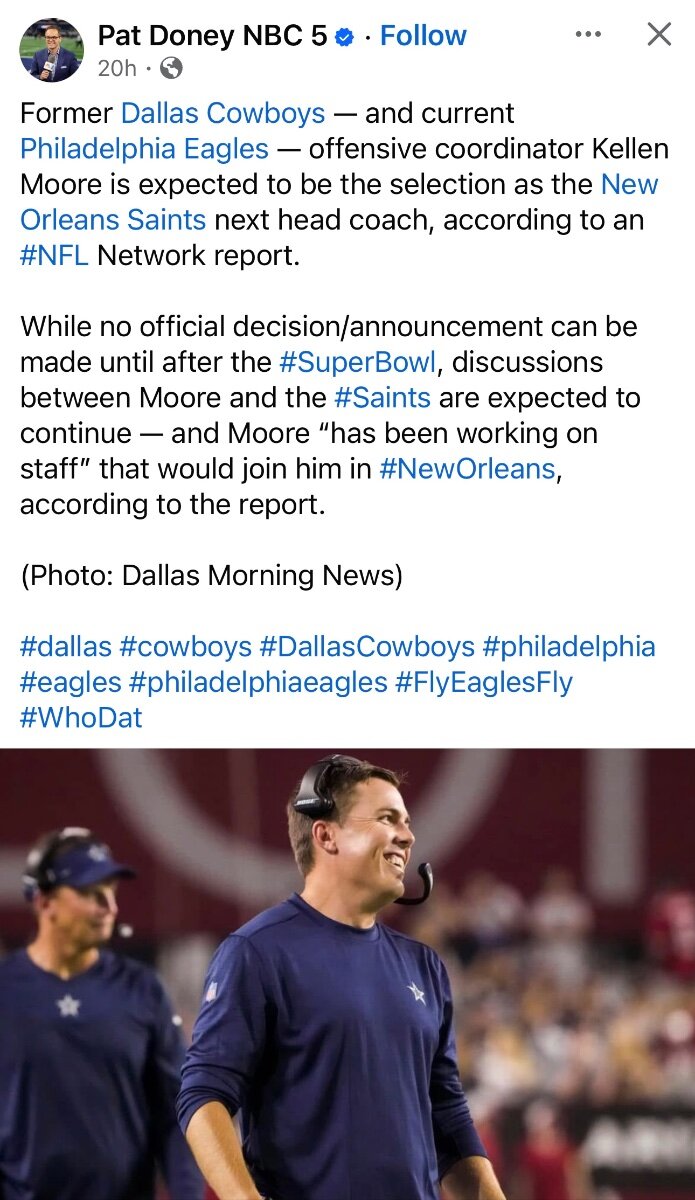Open the Philadelphia Eagles page link
Screen dimensions: 695x1200
(x=144, y=149)
